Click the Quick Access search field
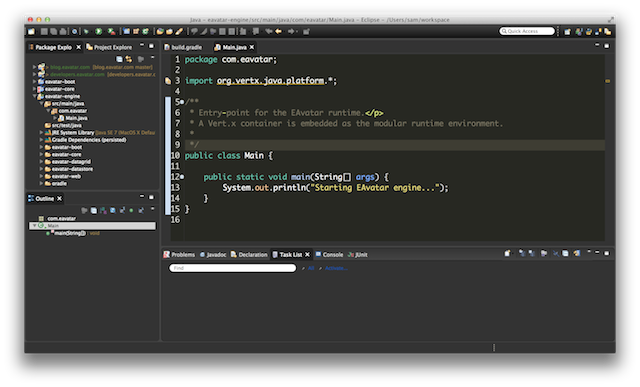 tap(527, 31)
